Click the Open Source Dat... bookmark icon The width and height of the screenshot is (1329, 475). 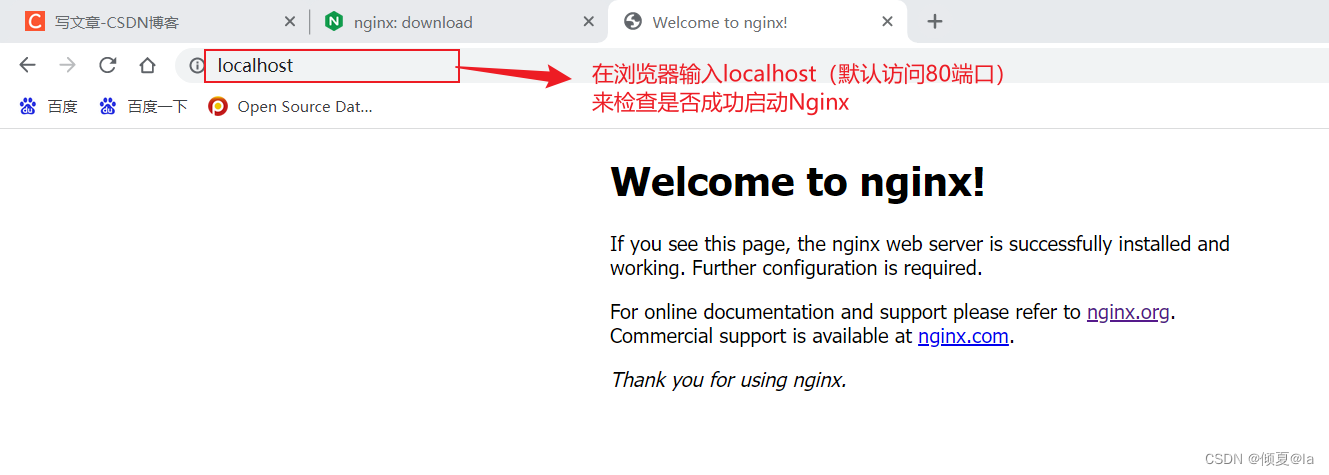pyautogui.click(x=217, y=106)
